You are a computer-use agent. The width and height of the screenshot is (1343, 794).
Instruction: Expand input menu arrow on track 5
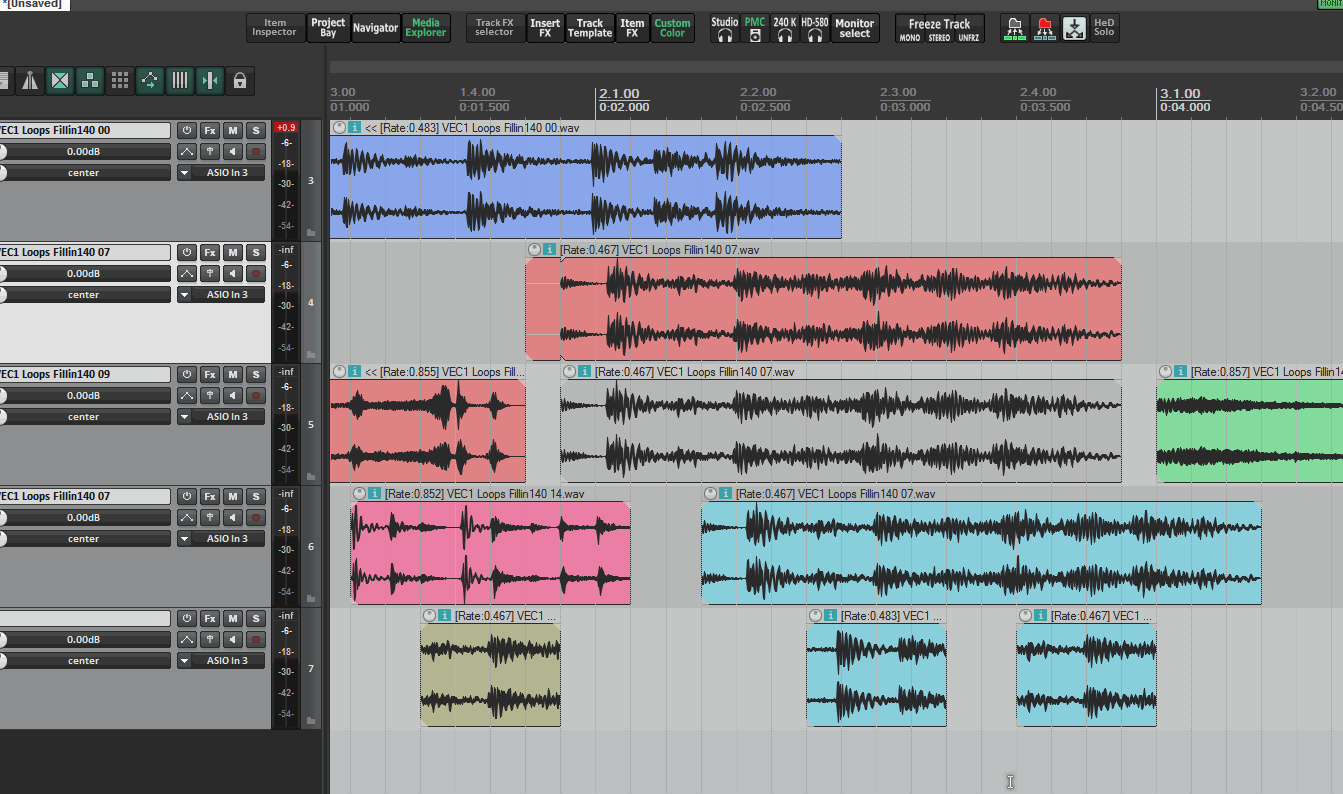pos(184,417)
